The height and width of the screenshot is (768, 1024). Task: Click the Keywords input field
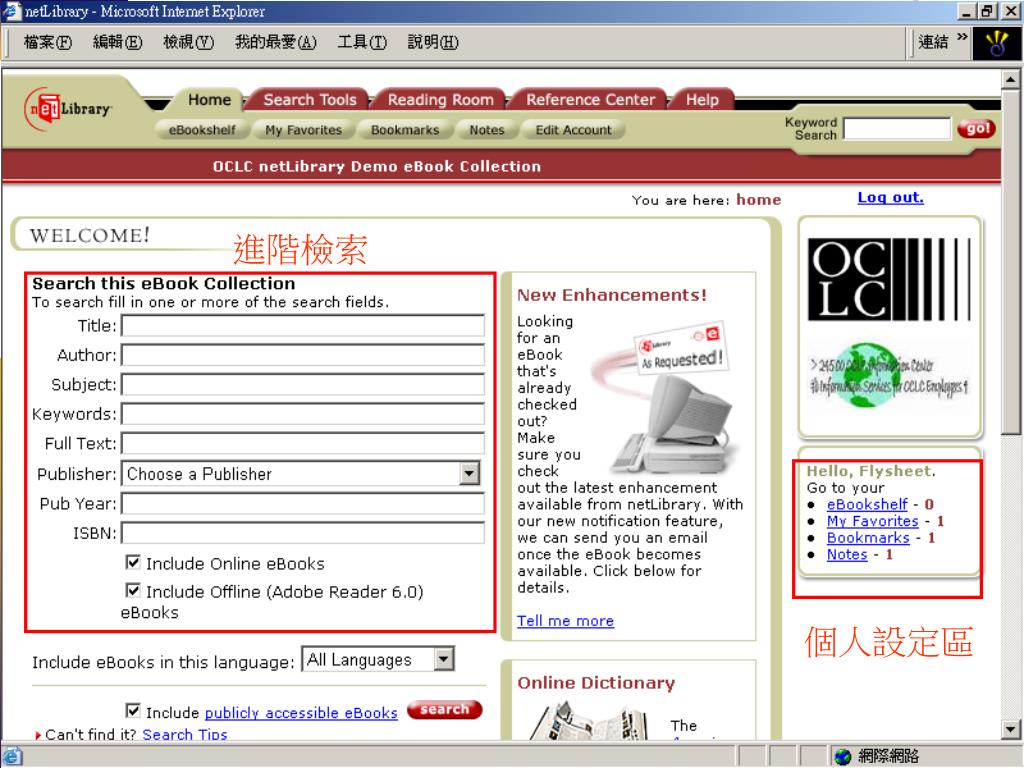point(303,413)
